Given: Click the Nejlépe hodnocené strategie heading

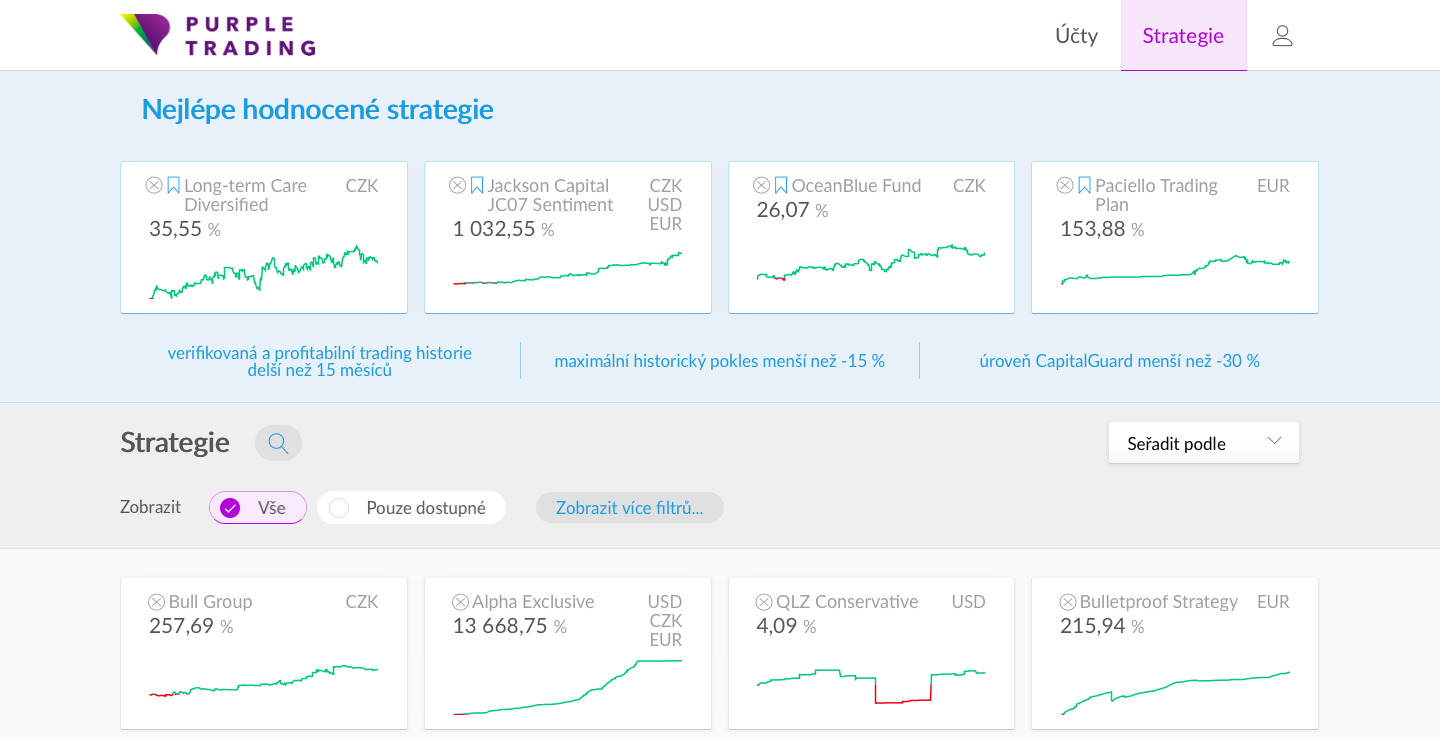Looking at the screenshot, I should pos(317,109).
